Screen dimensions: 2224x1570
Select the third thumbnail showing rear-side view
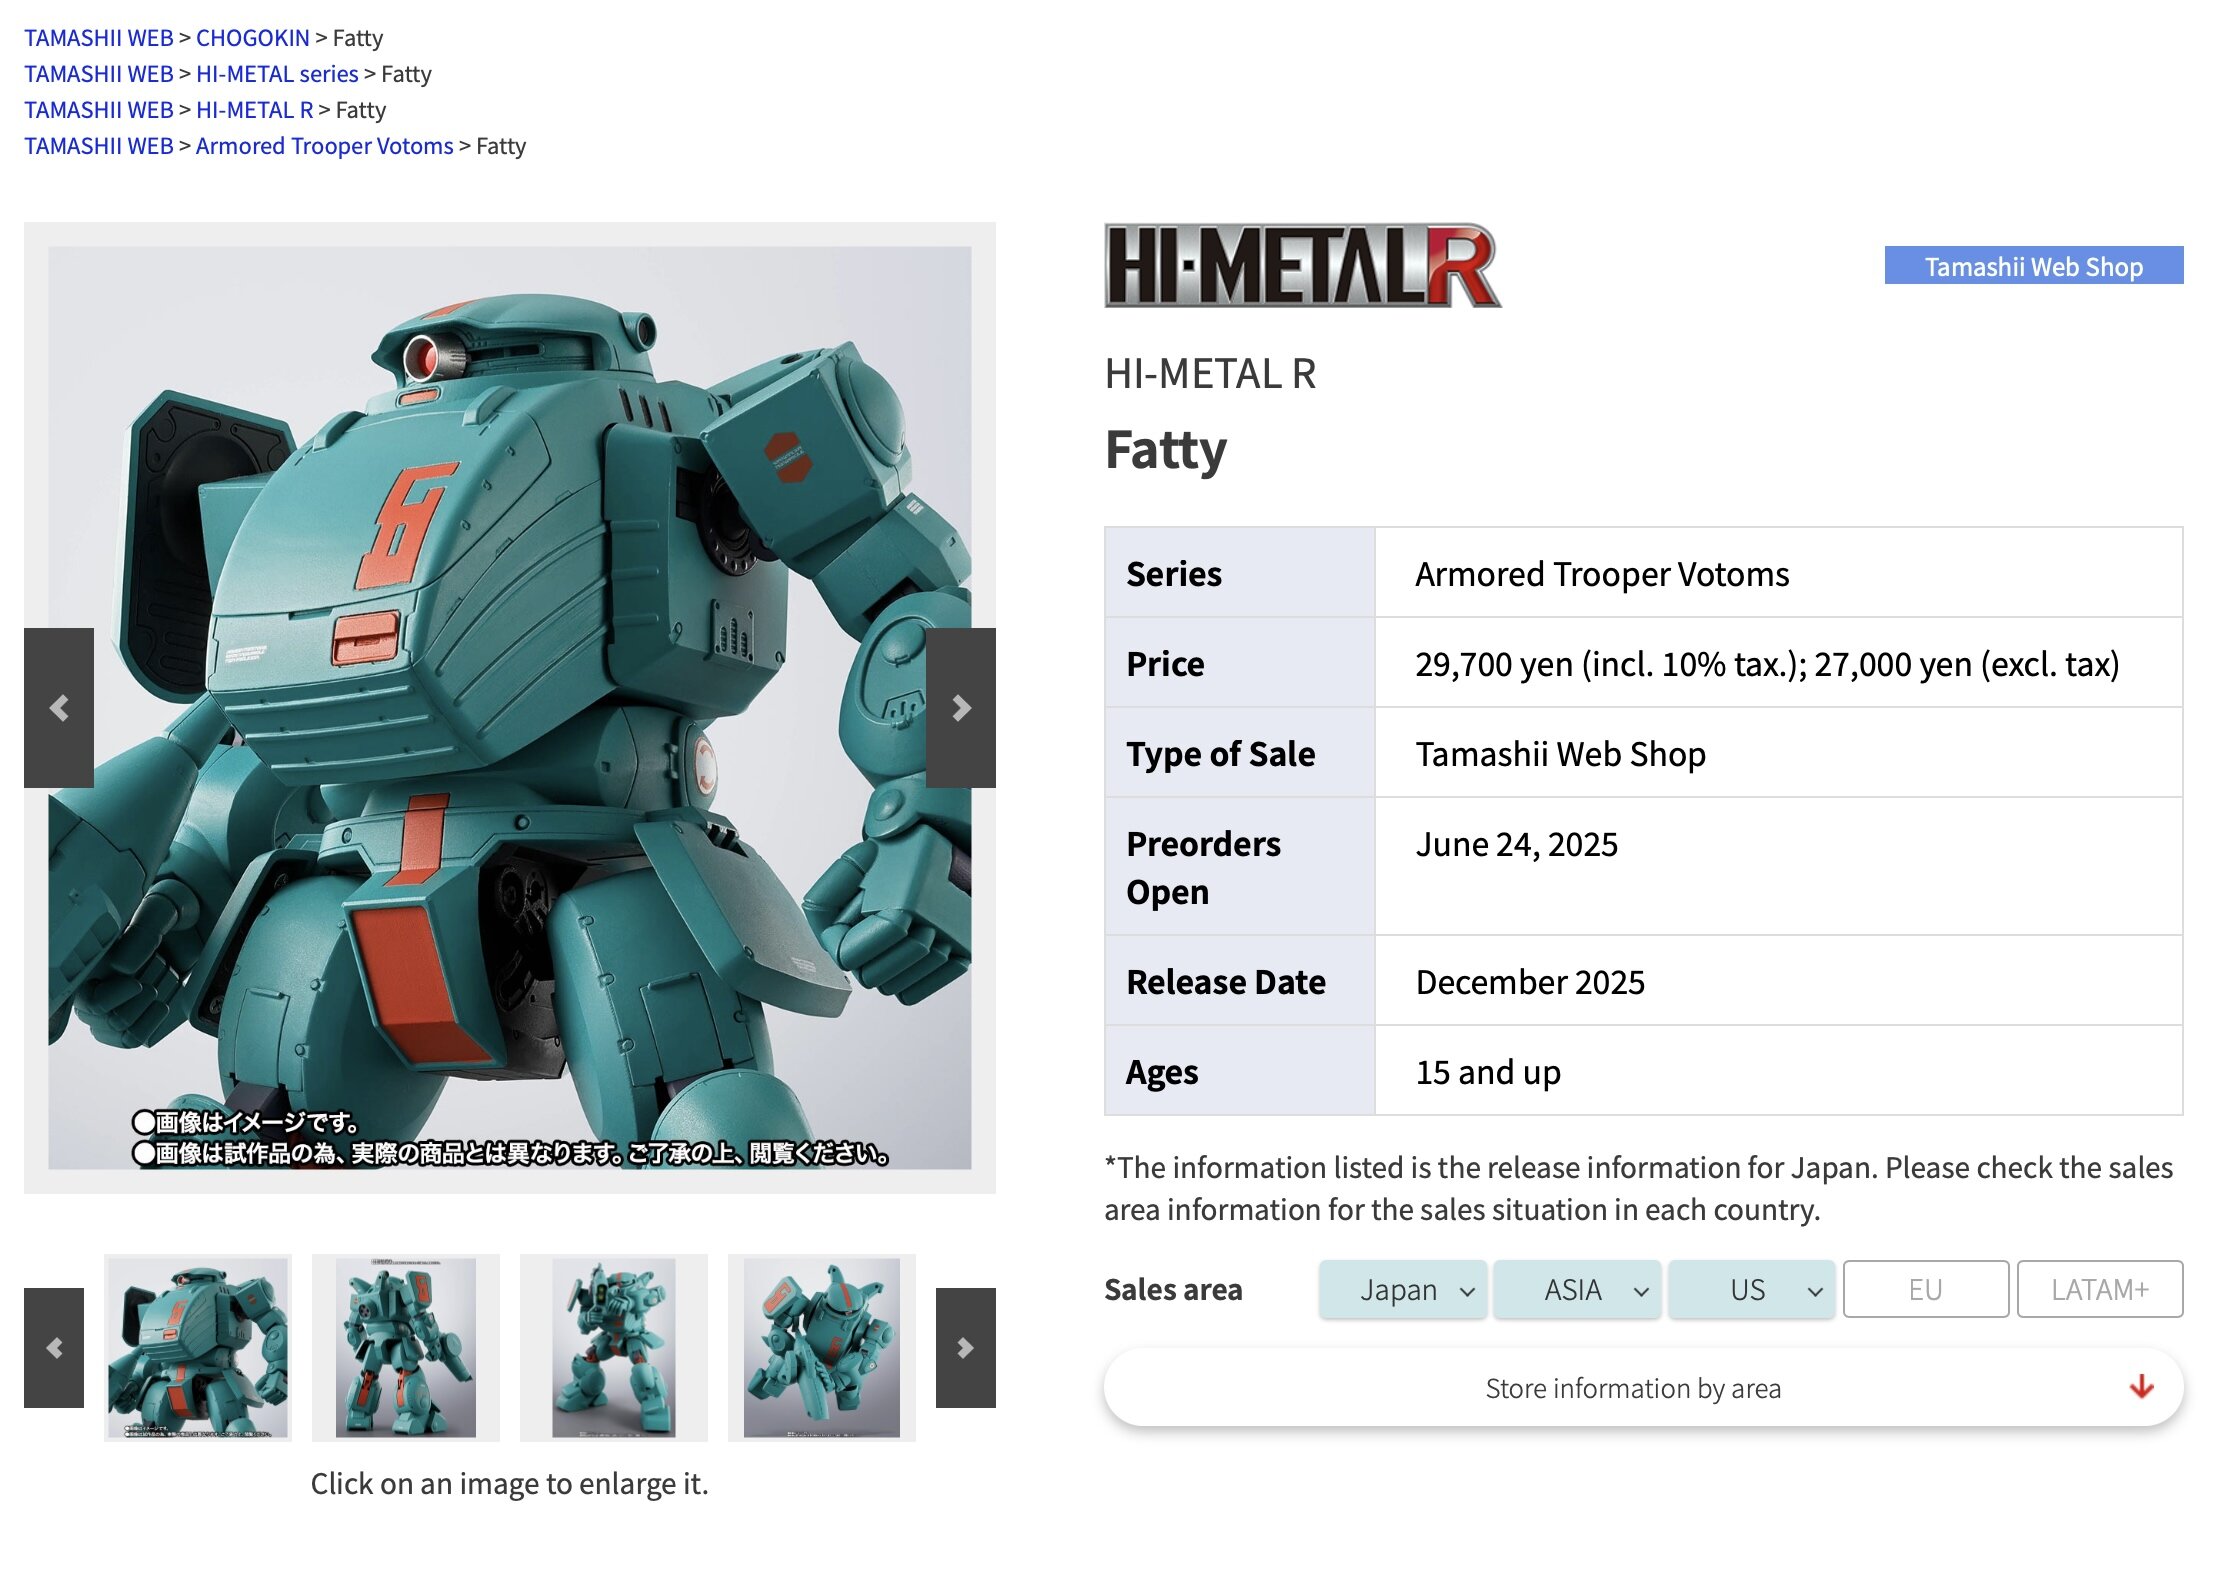tap(614, 1347)
